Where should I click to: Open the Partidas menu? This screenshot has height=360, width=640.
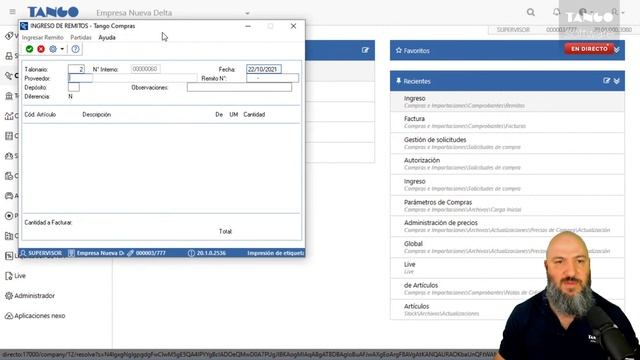point(81,38)
